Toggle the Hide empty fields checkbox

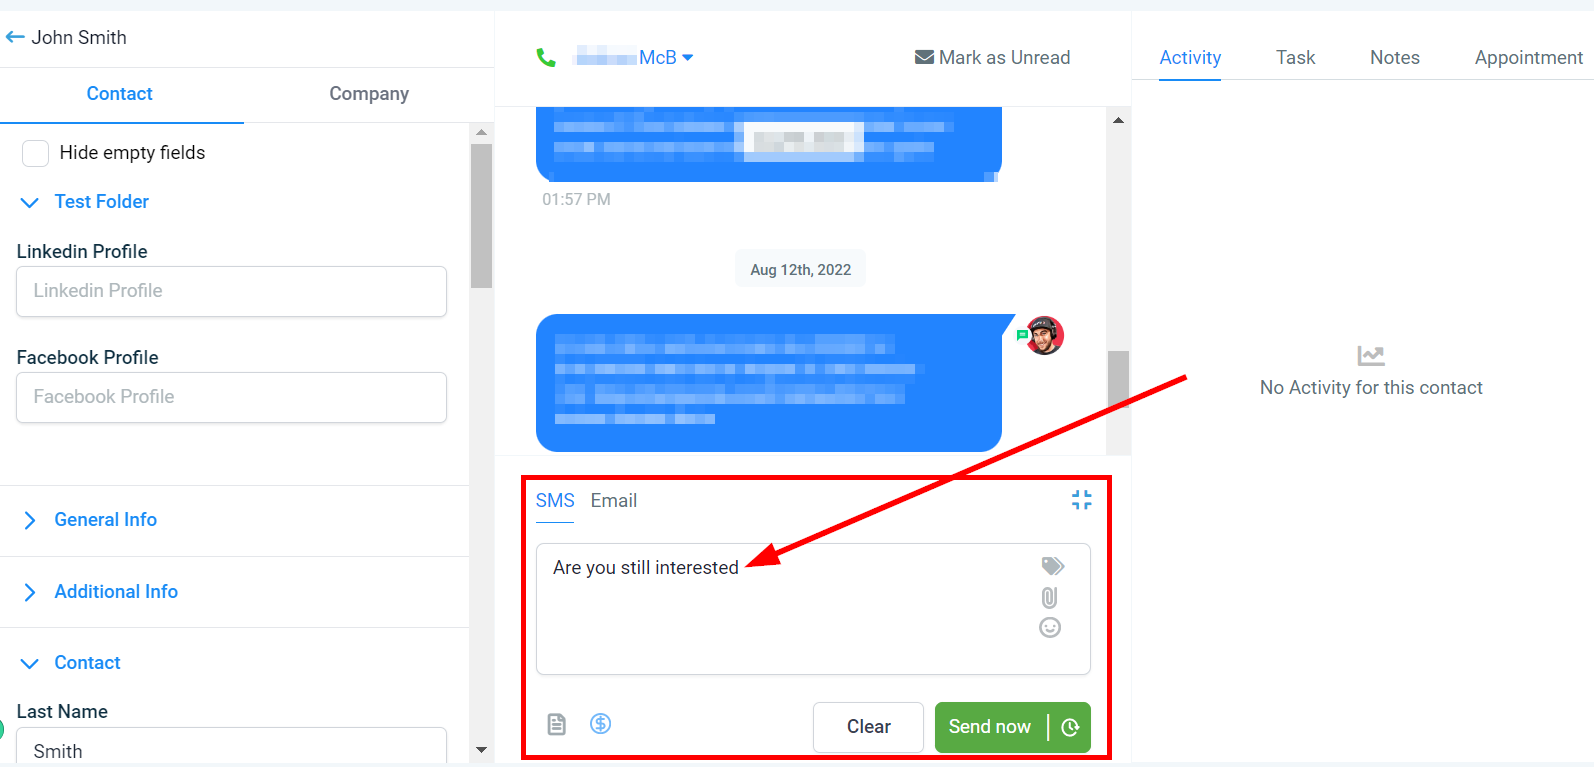tap(36, 153)
